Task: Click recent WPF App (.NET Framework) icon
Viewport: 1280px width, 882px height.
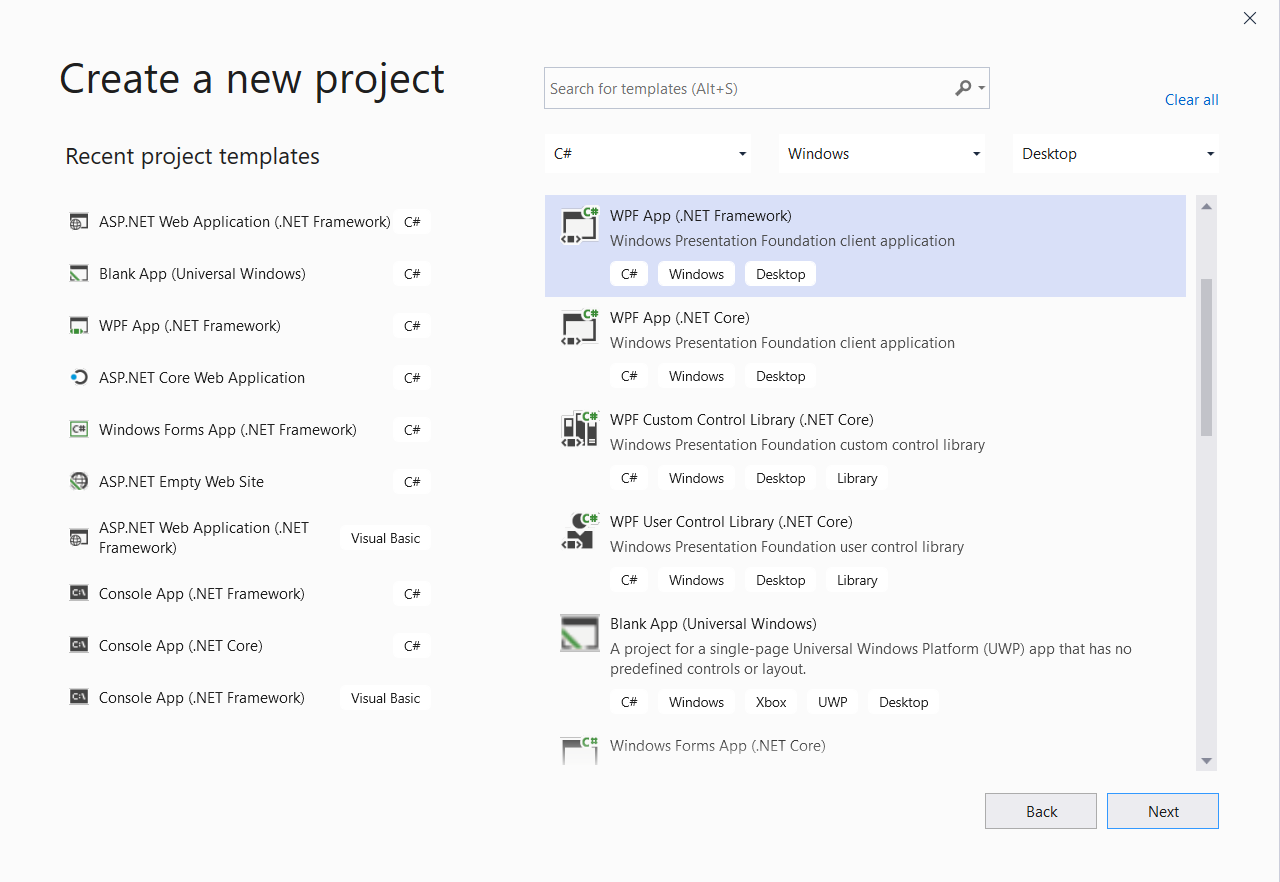Action: [79, 326]
